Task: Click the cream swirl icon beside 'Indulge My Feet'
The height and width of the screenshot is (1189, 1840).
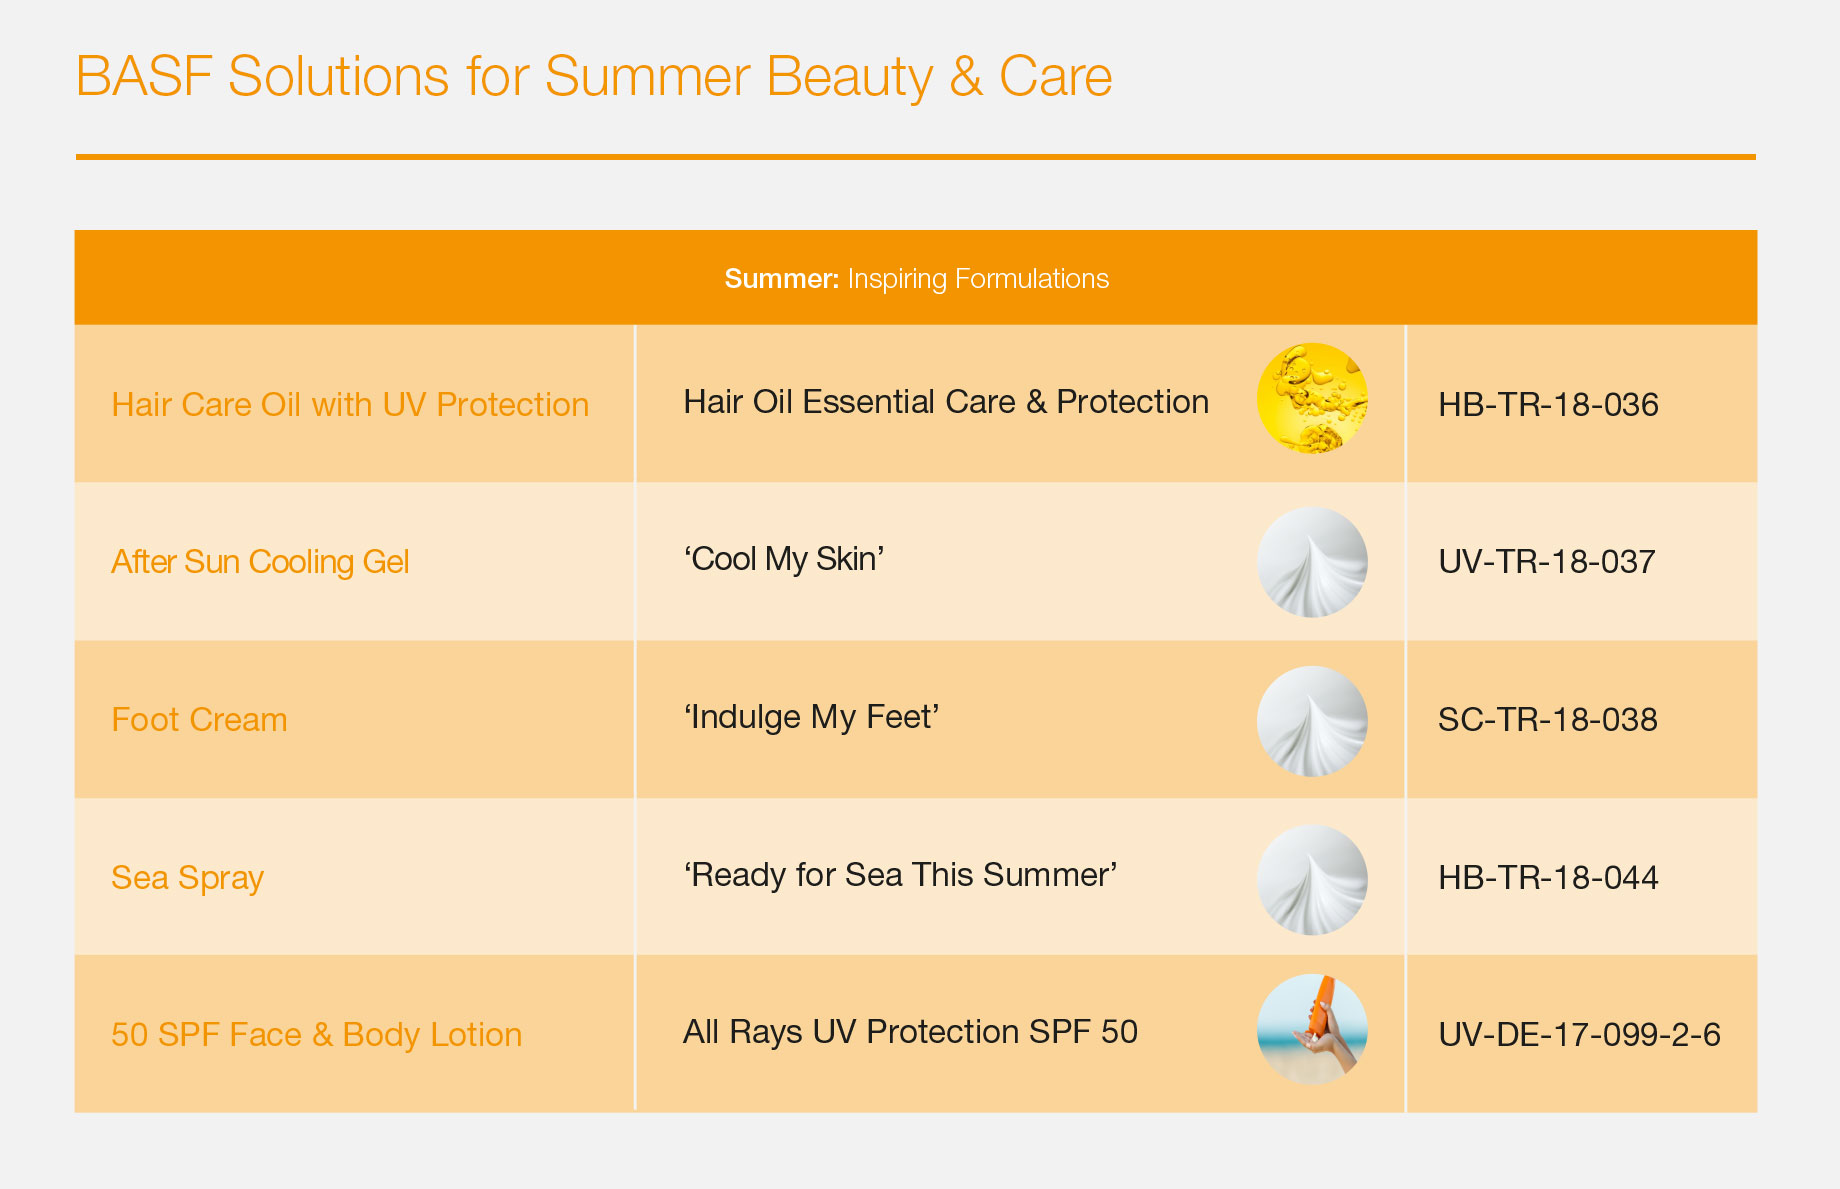Action: (1312, 721)
